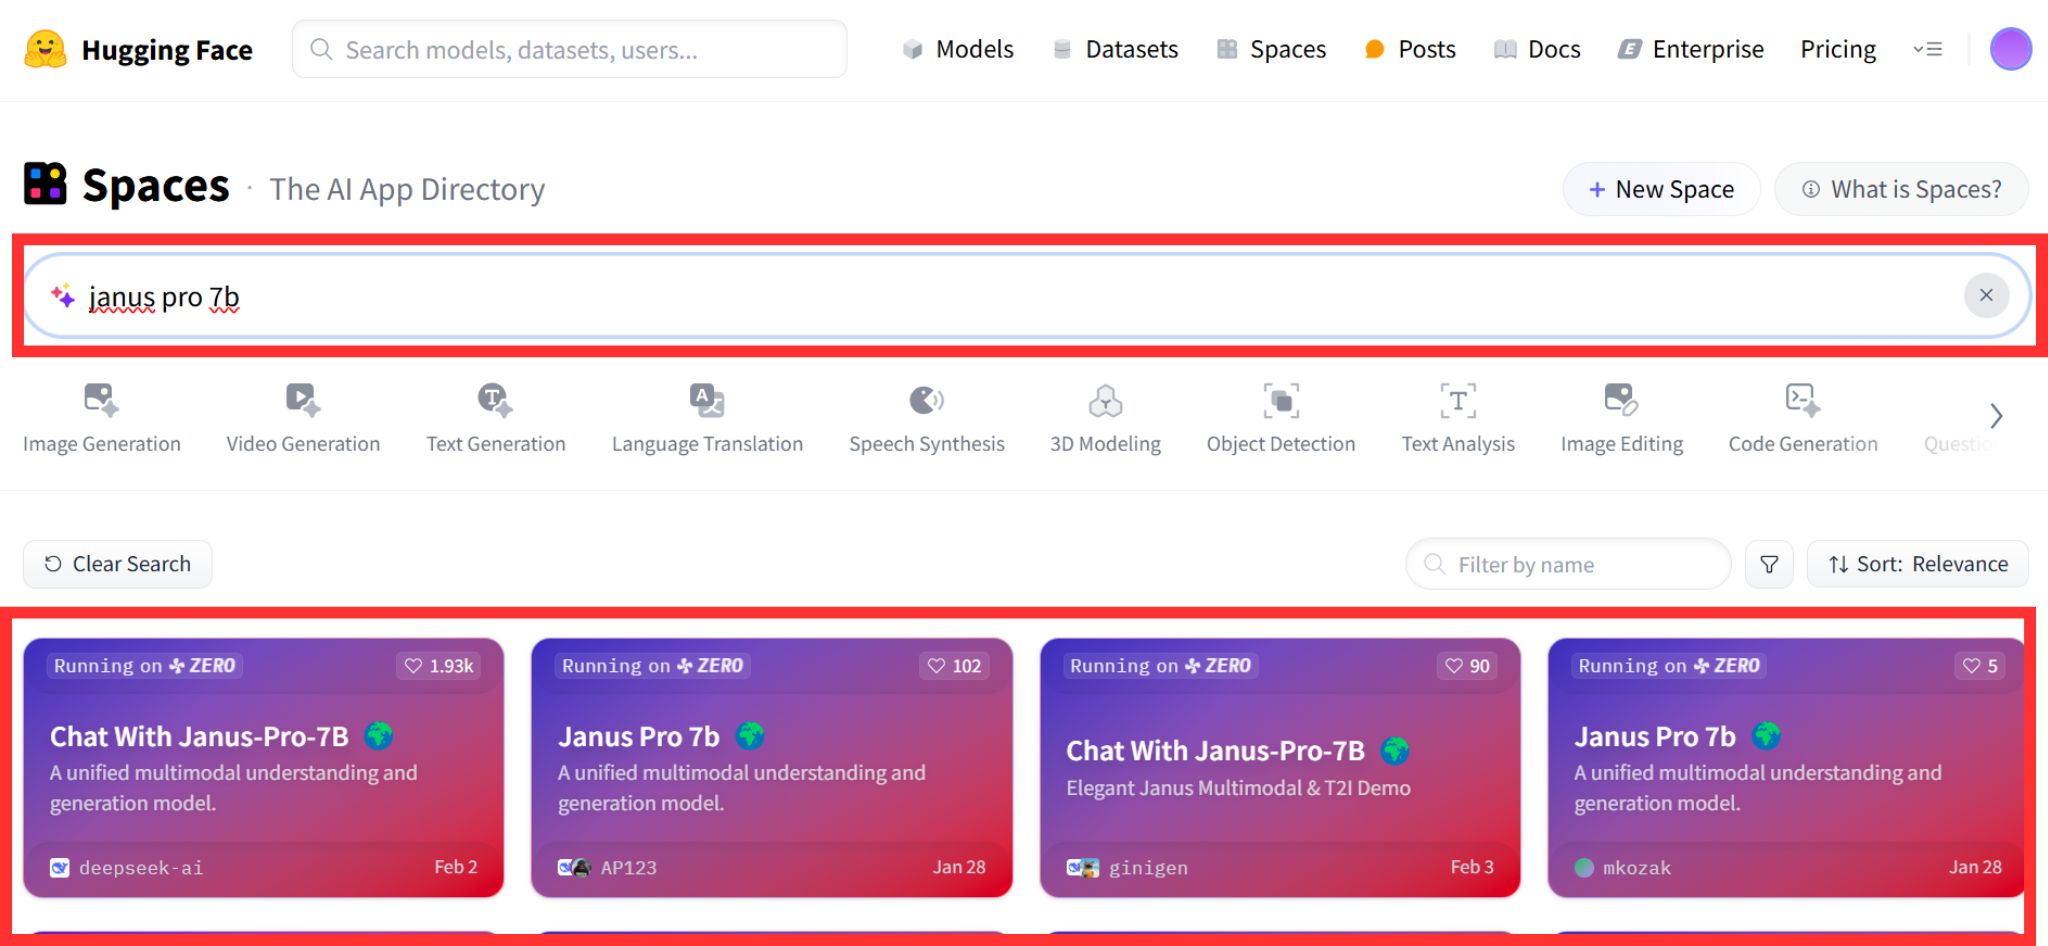The image size is (2048, 946).
Task: Click the New Space button
Action: 1661,189
